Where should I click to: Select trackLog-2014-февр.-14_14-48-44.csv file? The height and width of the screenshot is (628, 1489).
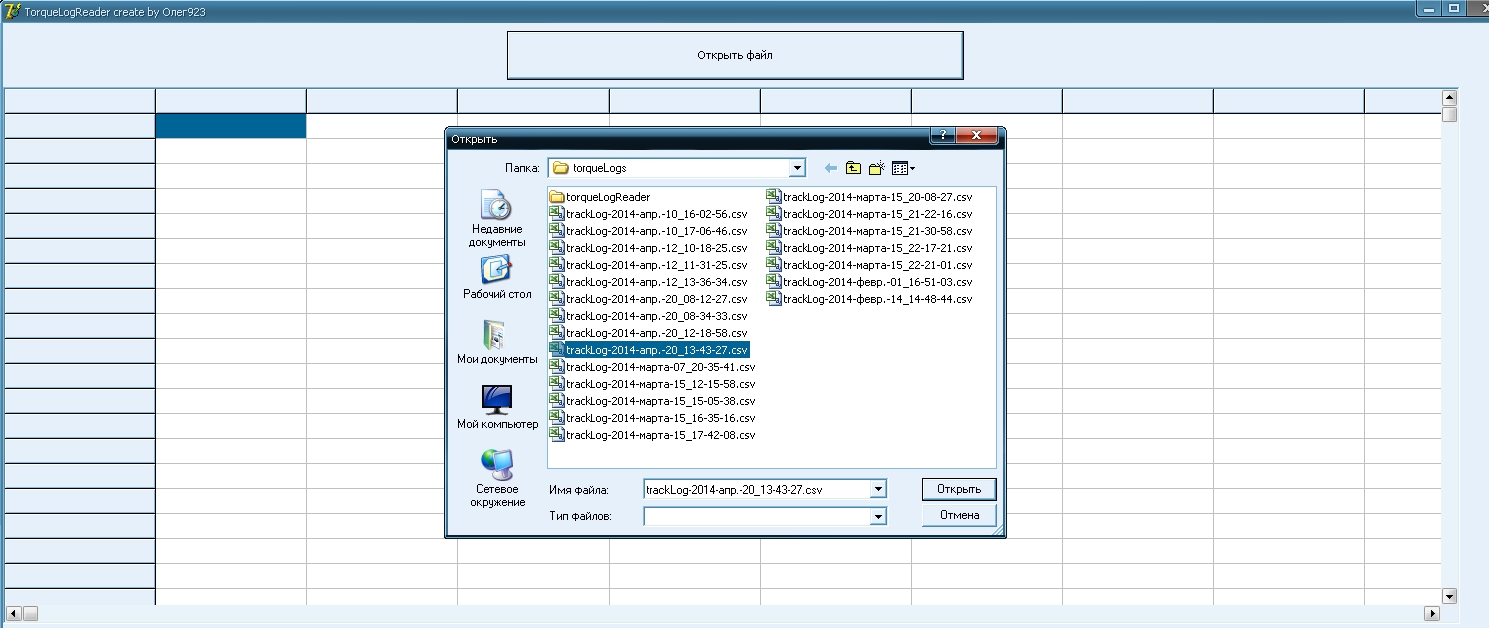(877, 299)
